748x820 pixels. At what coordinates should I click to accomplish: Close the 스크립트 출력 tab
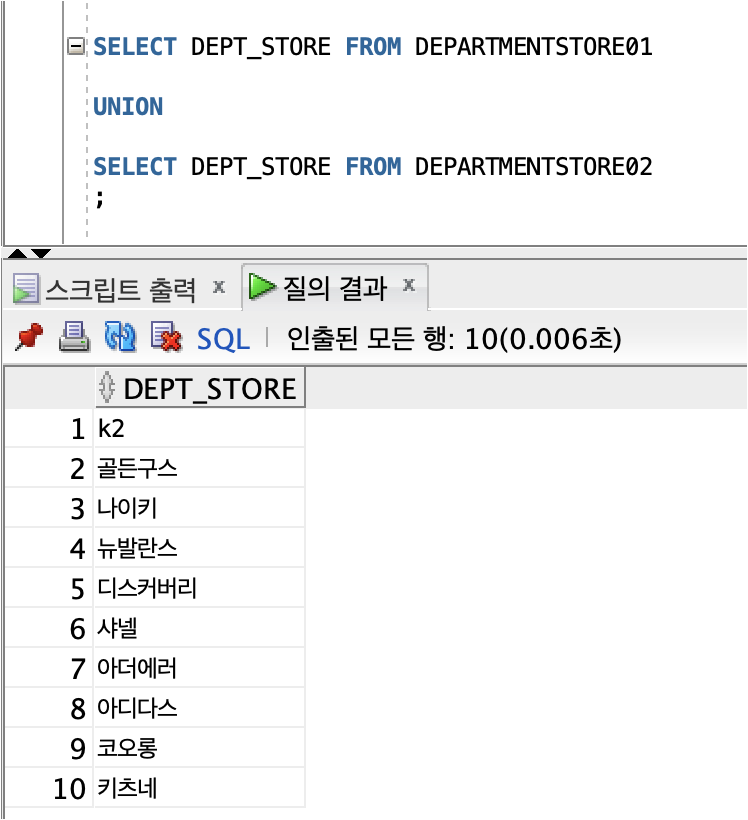[219, 287]
